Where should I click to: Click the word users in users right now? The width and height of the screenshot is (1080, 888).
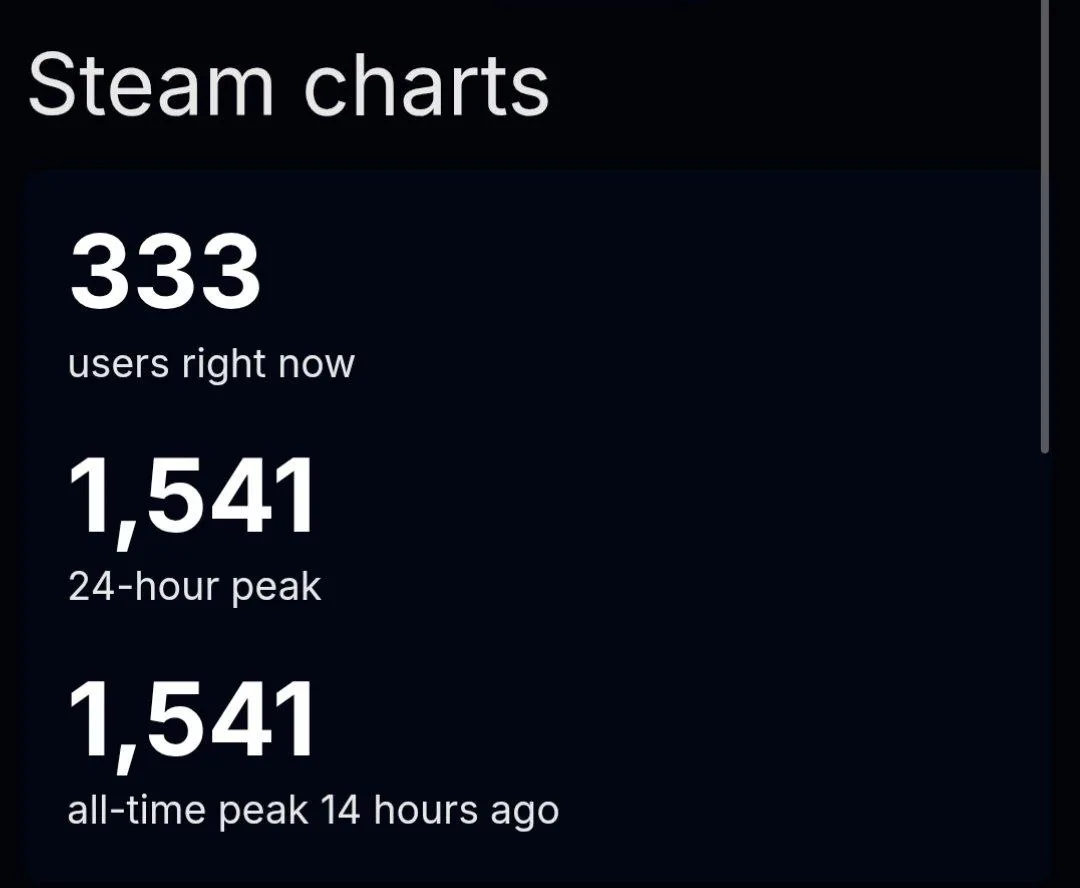118,365
